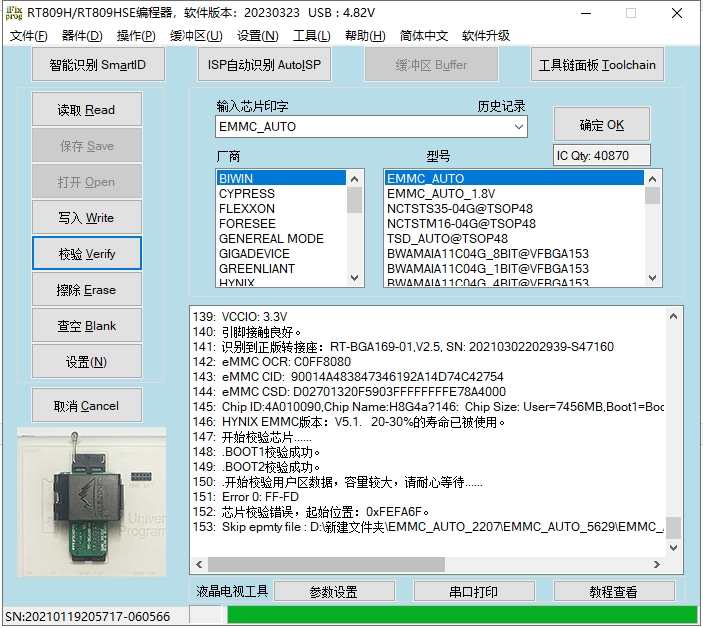Click the Verify button
This screenshot has width=703, height=628.
coord(86,254)
